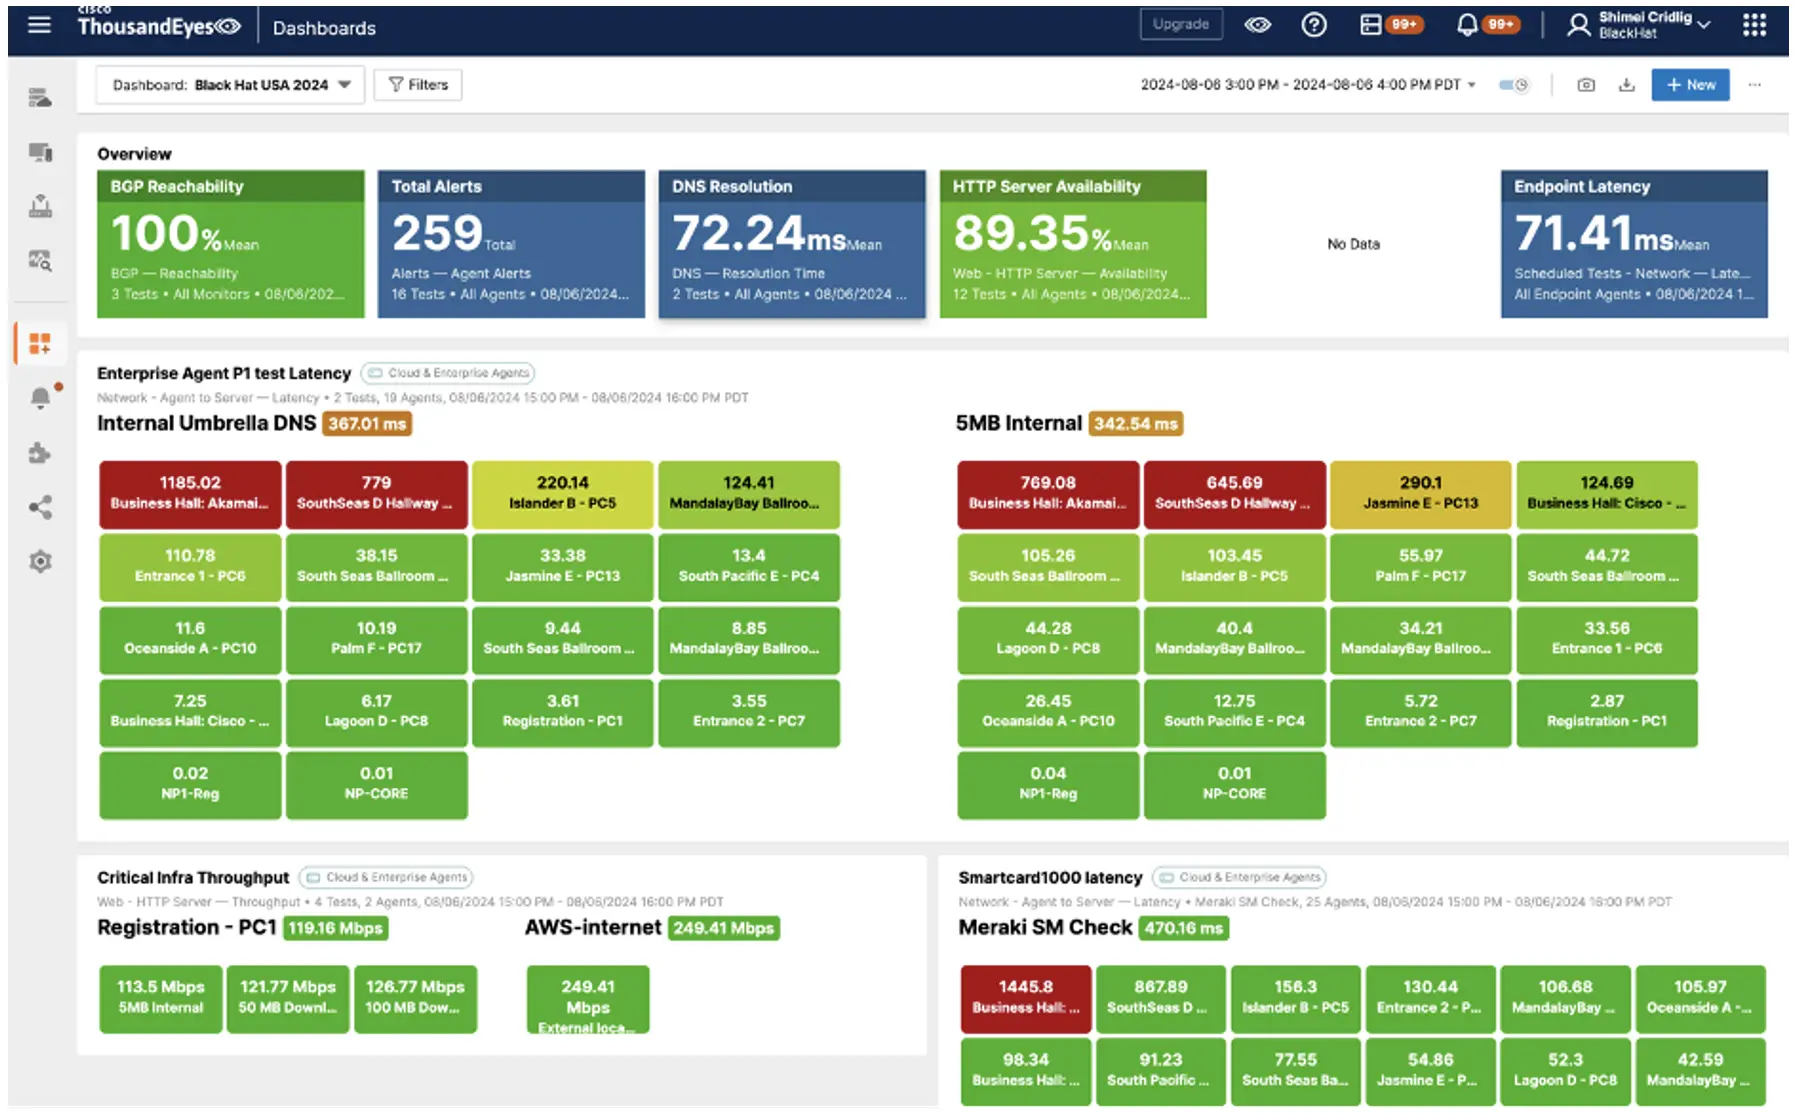Open the three-dot more options menu
The image size is (1796, 1114).
(1755, 85)
